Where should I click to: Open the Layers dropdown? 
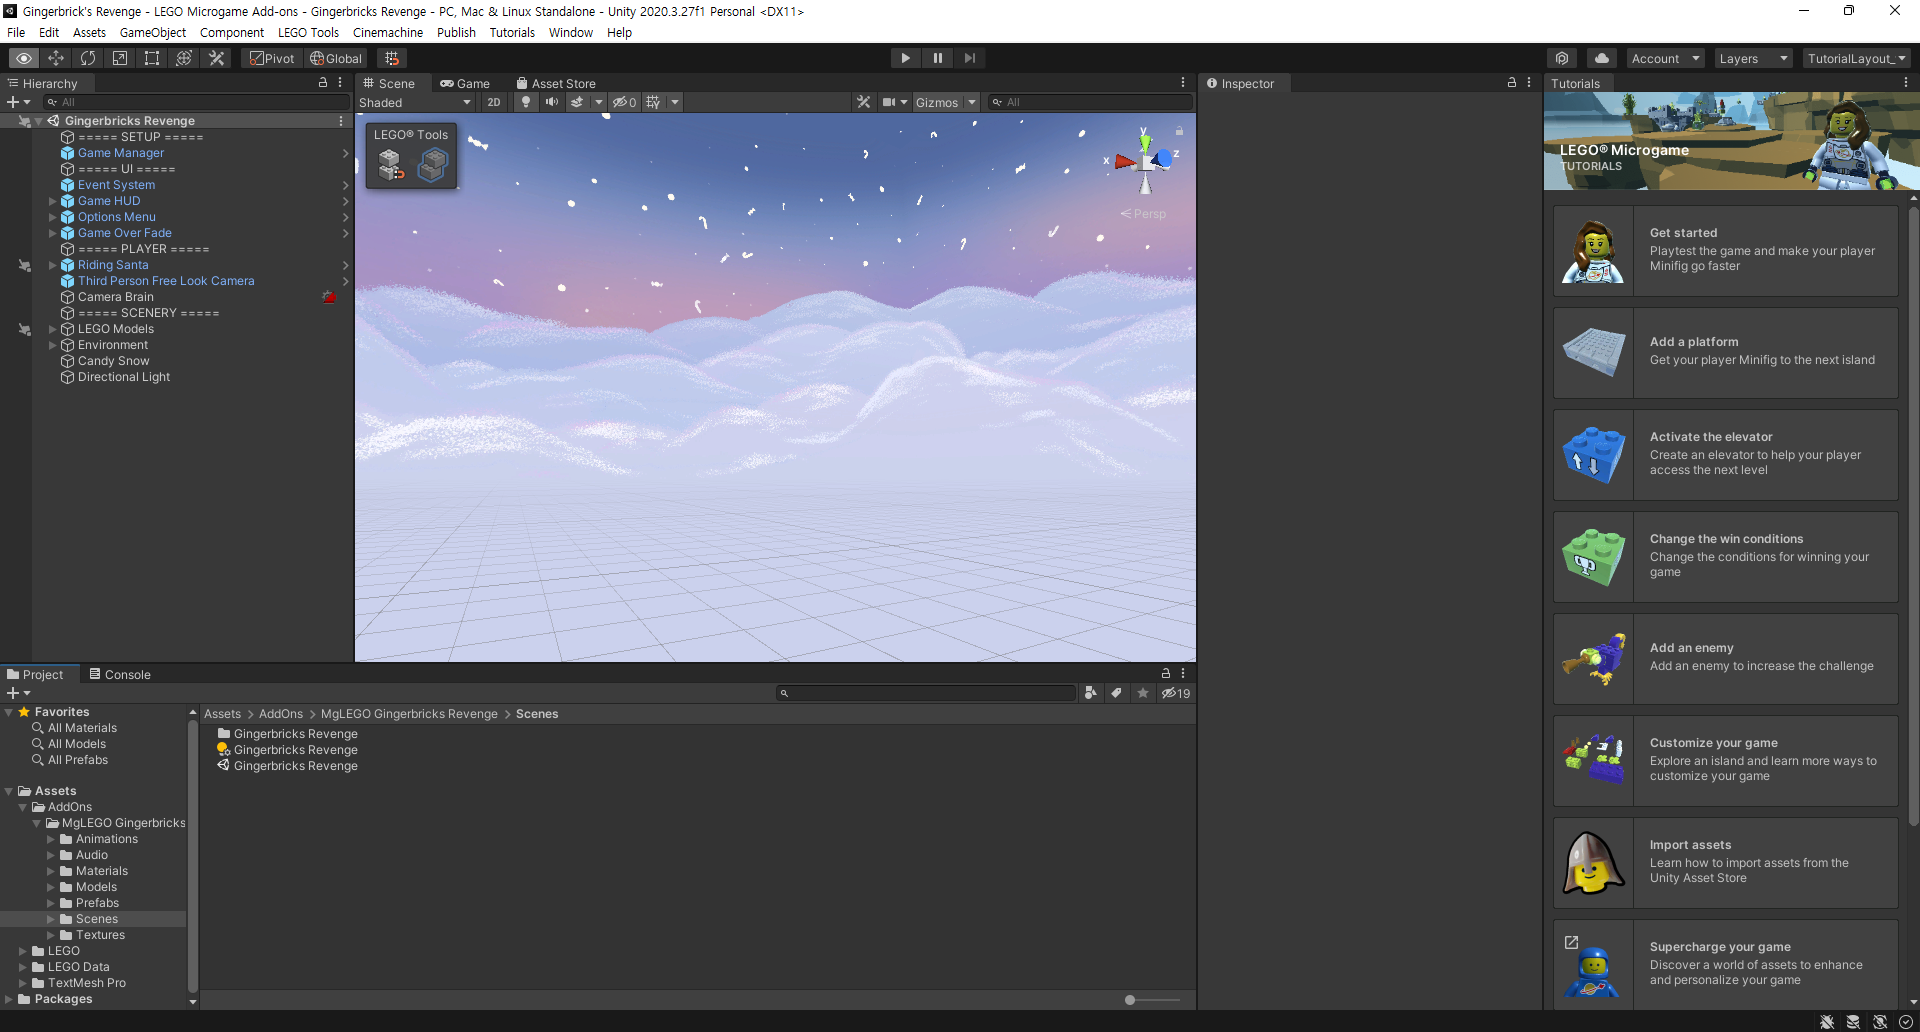tap(1753, 58)
